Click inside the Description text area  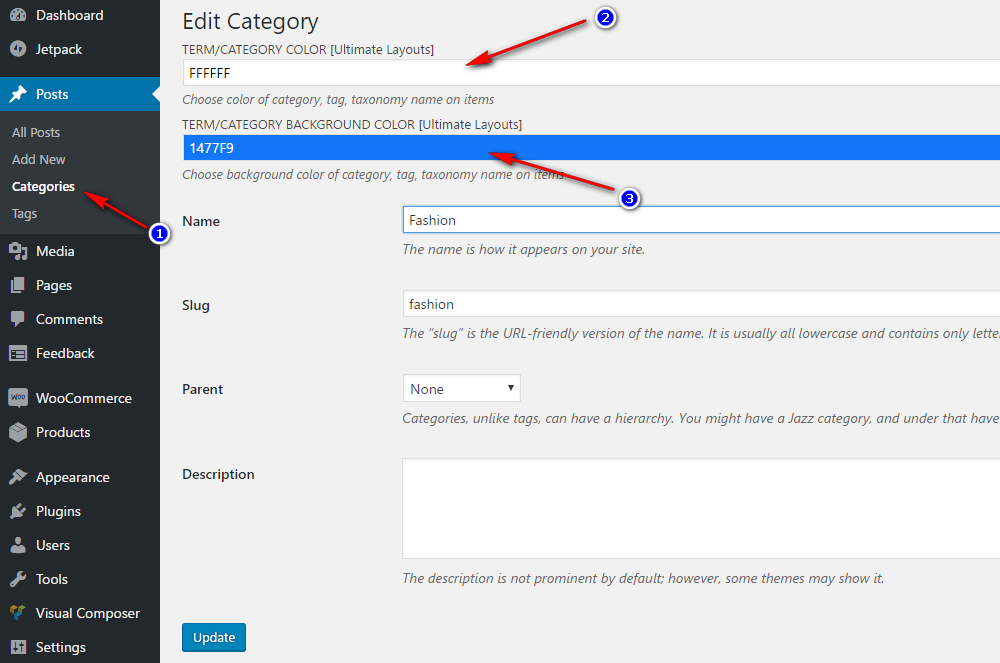[700, 508]
